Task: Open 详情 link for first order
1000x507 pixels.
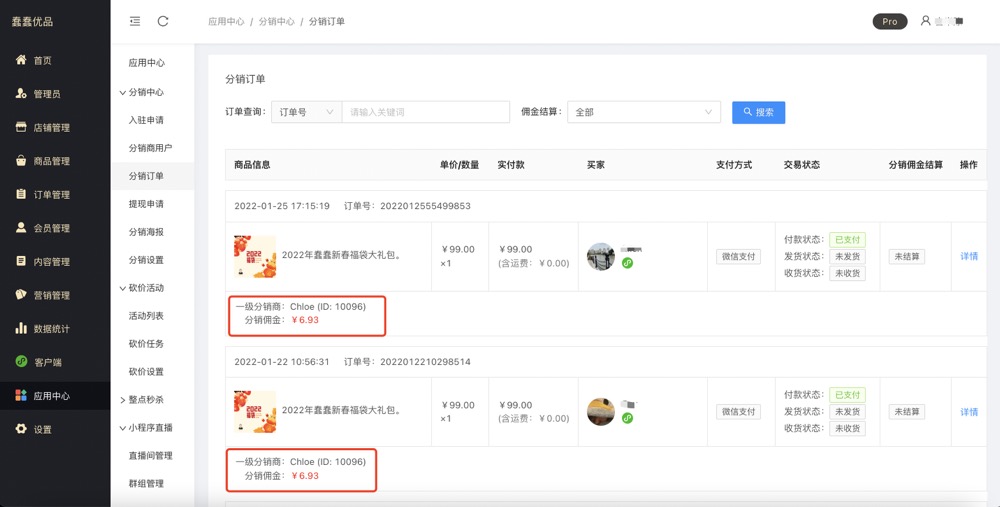Action: (969, 257)
